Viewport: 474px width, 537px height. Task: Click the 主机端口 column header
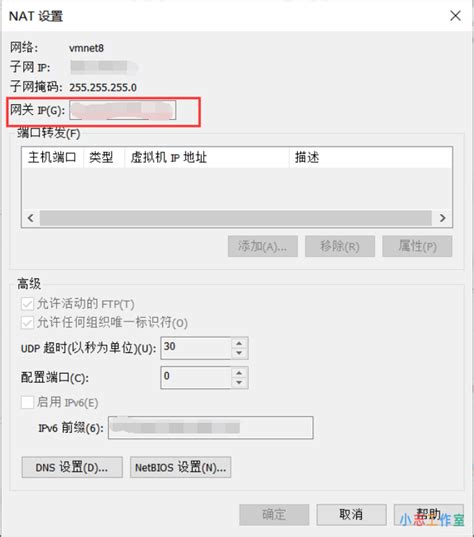click(53, 158)
